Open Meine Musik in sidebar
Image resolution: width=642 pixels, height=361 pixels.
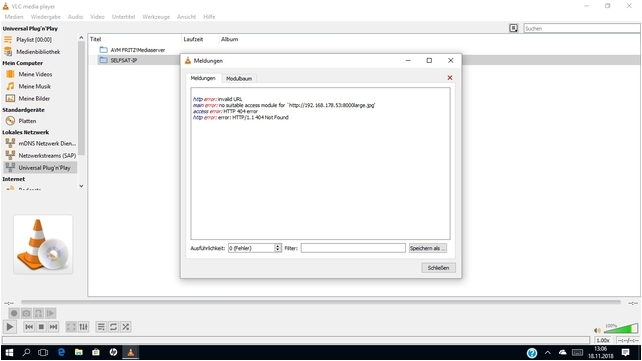click(39, 86)
